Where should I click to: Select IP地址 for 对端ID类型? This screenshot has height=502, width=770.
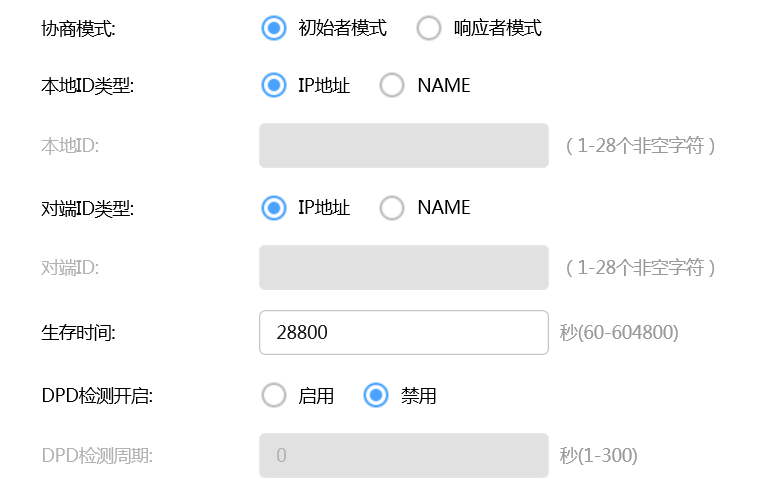coord(274,208)
